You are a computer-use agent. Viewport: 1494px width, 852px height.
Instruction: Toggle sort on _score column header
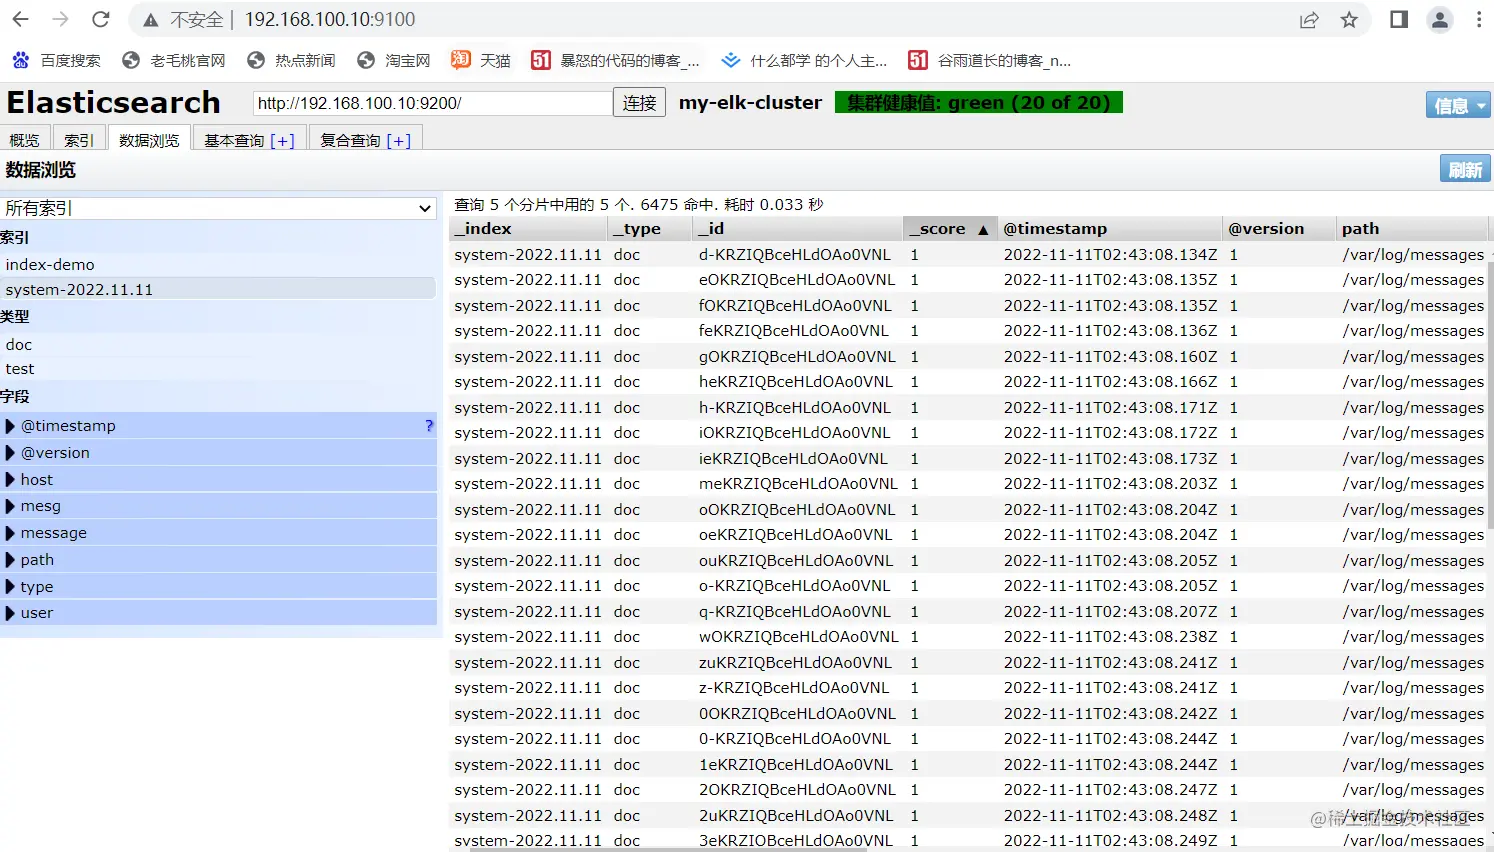[948, 228]
